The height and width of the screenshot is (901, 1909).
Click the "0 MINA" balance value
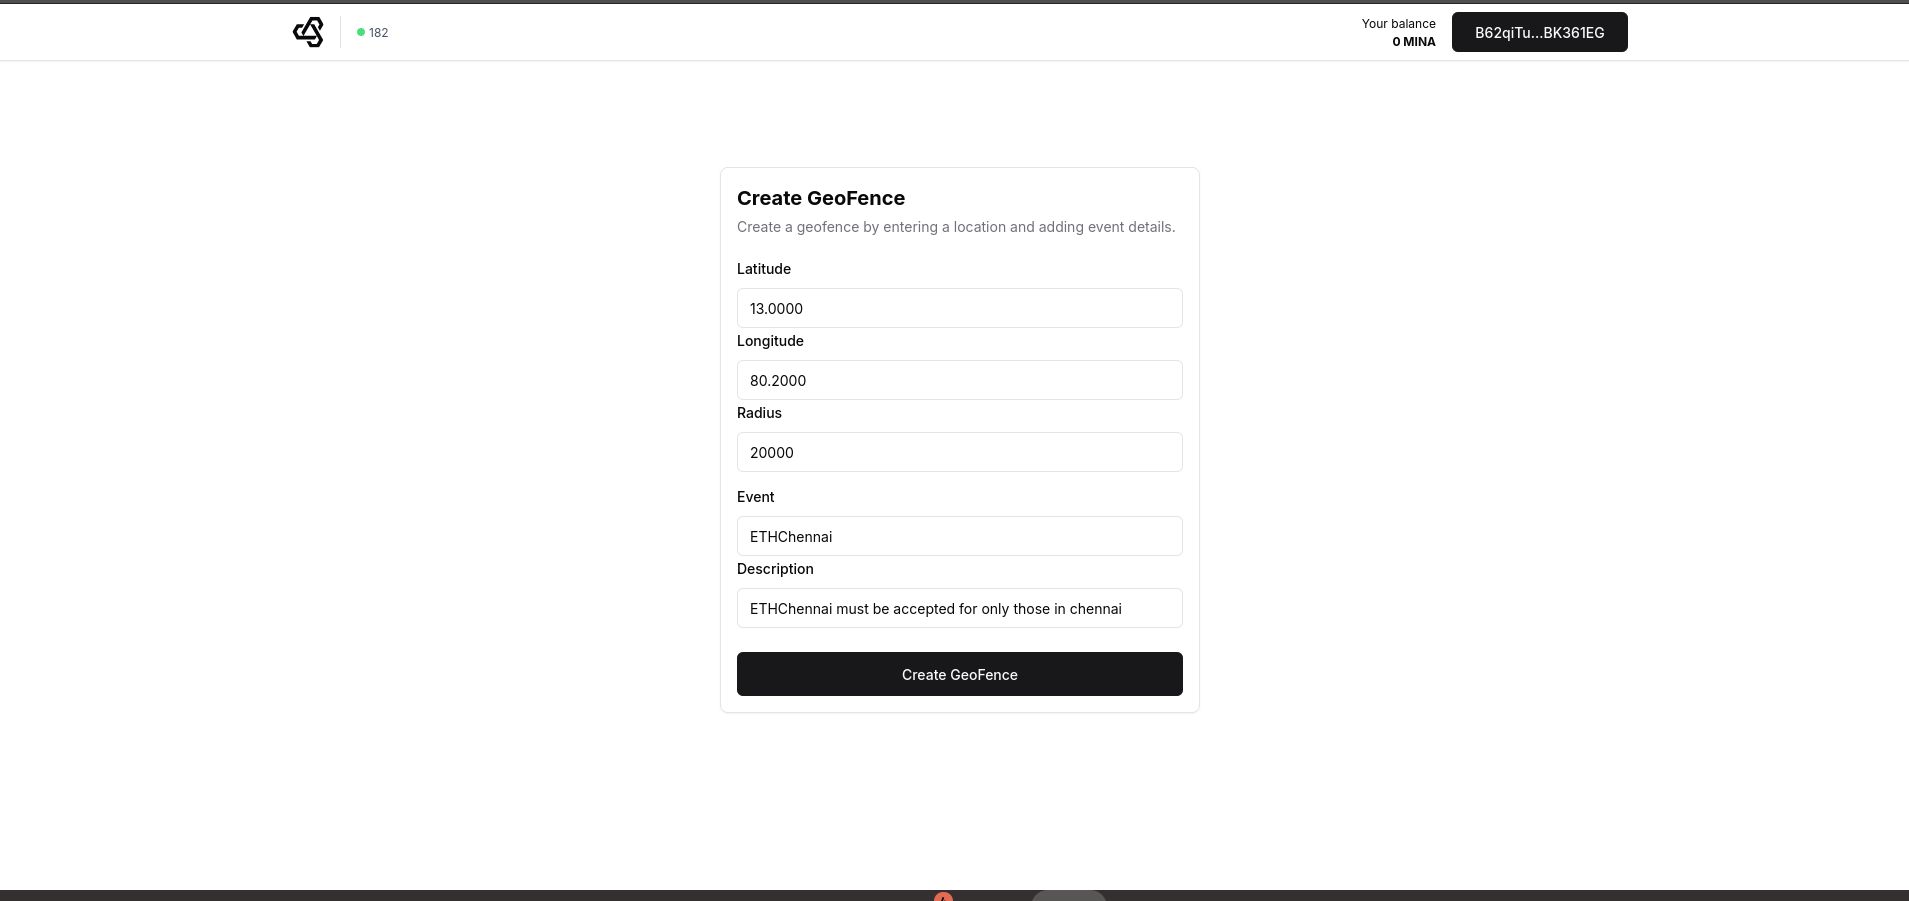click(1414, 42)
